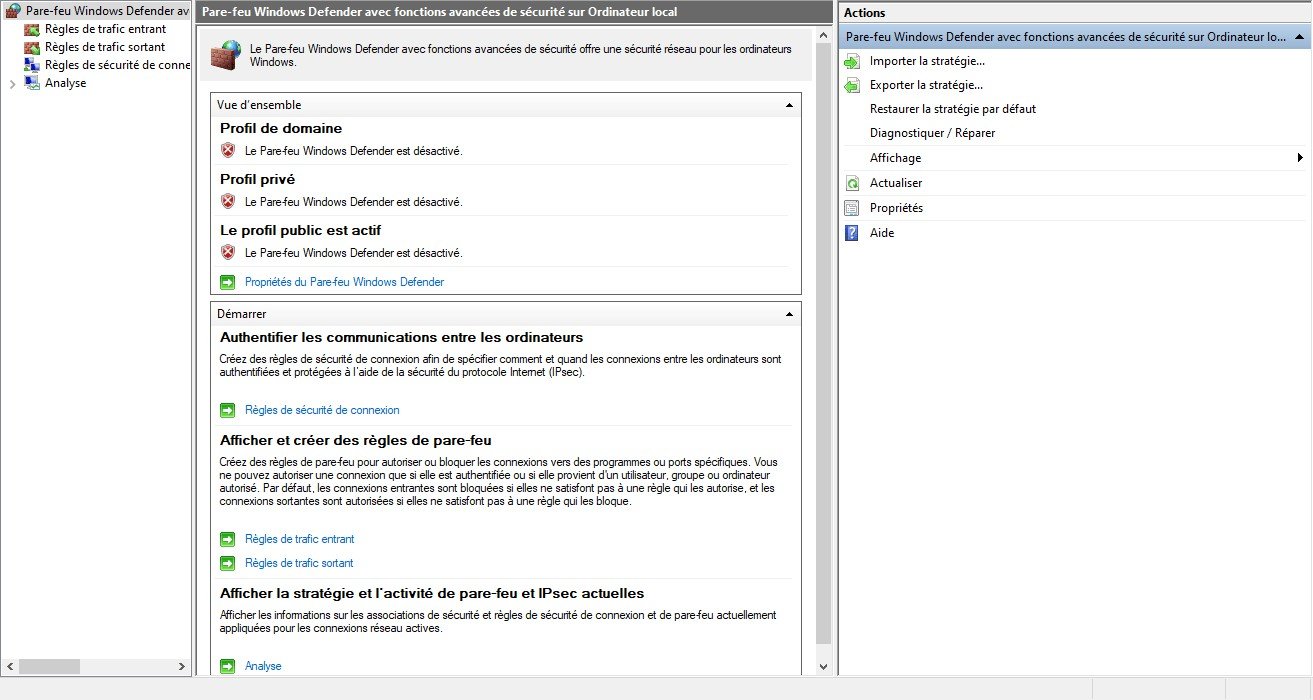Image resolution: width=1313 pixels, height=700 pixels.
Task: Click the Aide help icon
Action: click(852, 233)
